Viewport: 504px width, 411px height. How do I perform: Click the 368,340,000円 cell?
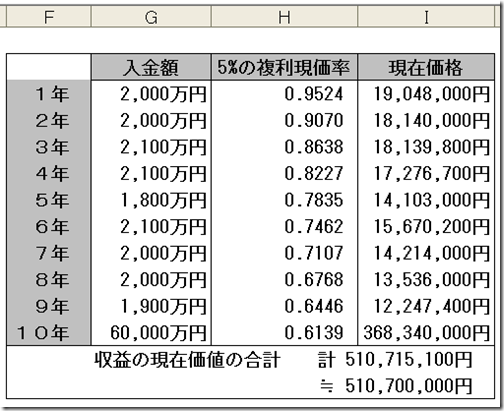pos(426,332)
